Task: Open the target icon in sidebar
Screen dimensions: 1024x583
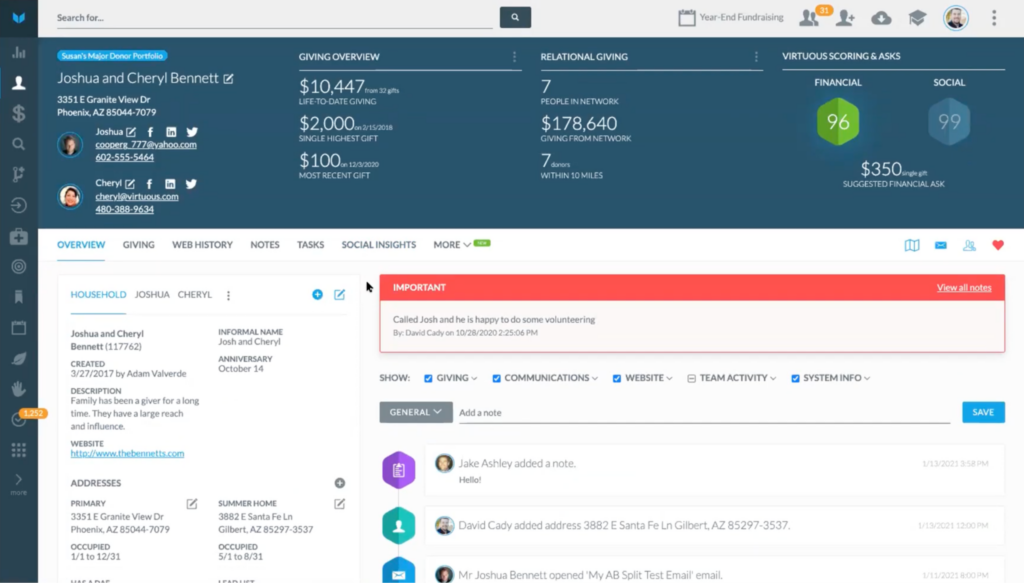Action: point(19,266)
